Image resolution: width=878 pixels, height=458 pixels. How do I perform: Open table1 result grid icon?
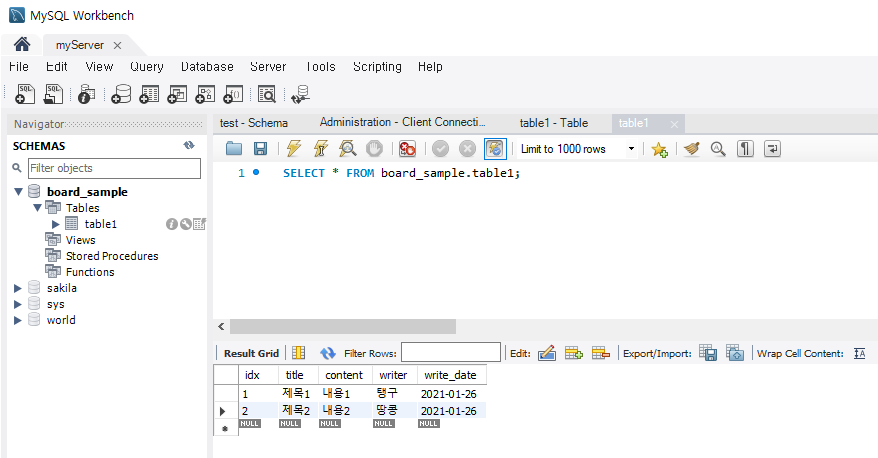click(x=199, y=224)
